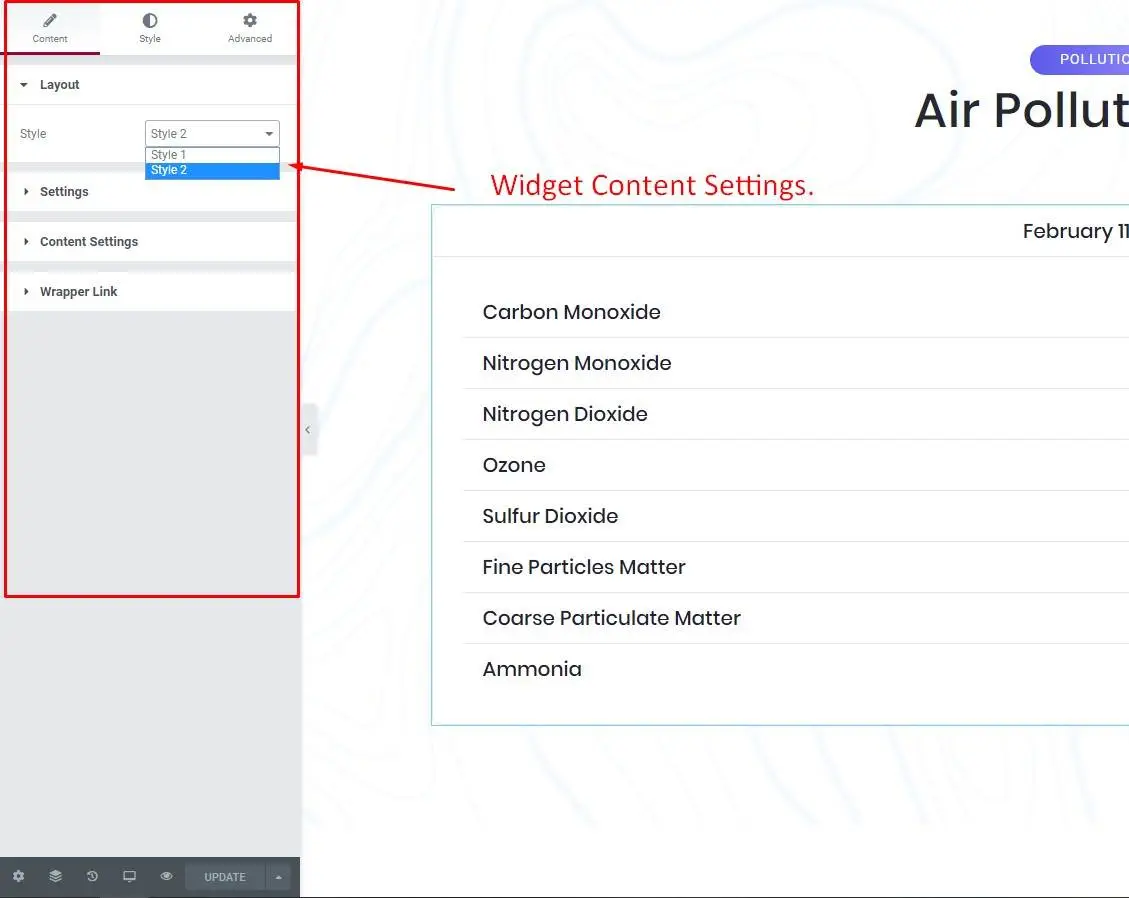Click the Sulfur Dioxide row
Screen dimensions: 1129x898
point(796,517)
